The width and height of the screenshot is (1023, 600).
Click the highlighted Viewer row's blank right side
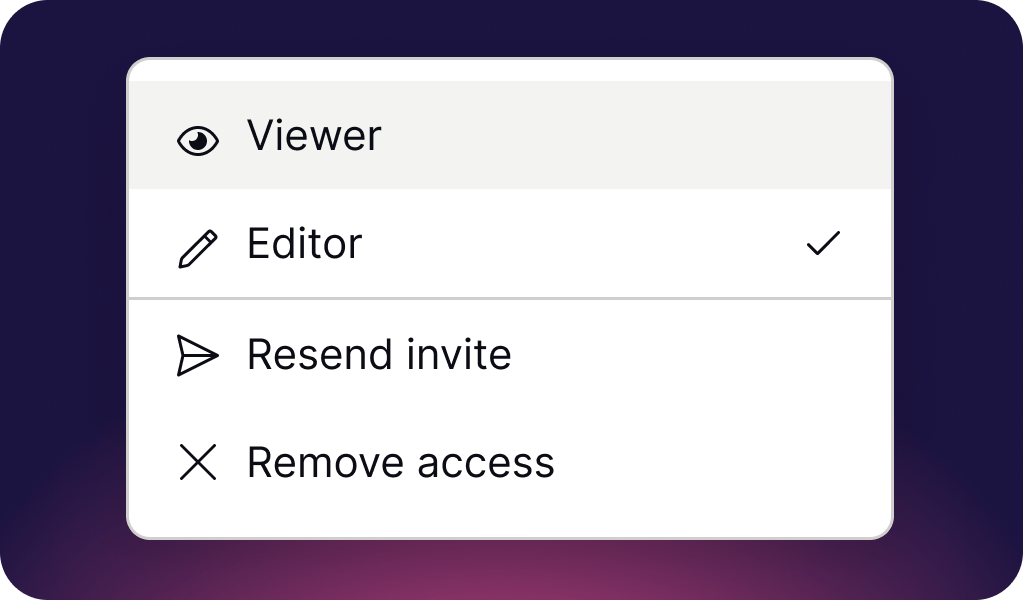[x=700, y=136]
